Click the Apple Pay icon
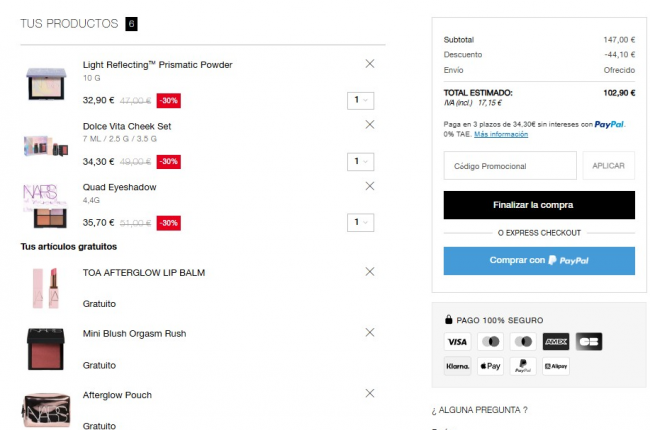The width and height of the screenshot is (650, 430). click(490, 367)
